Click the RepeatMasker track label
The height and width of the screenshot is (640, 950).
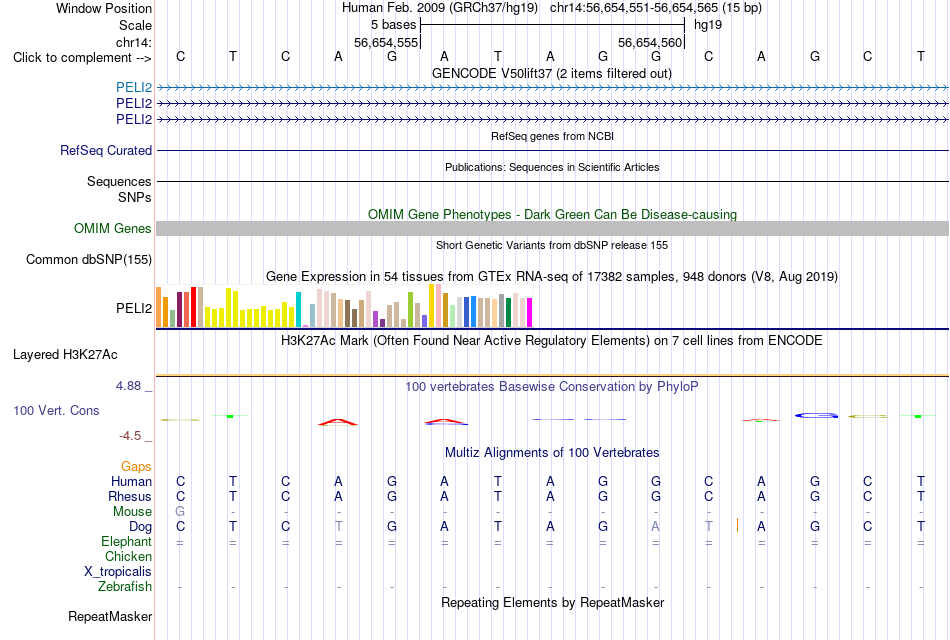click(x=110, y=616)
